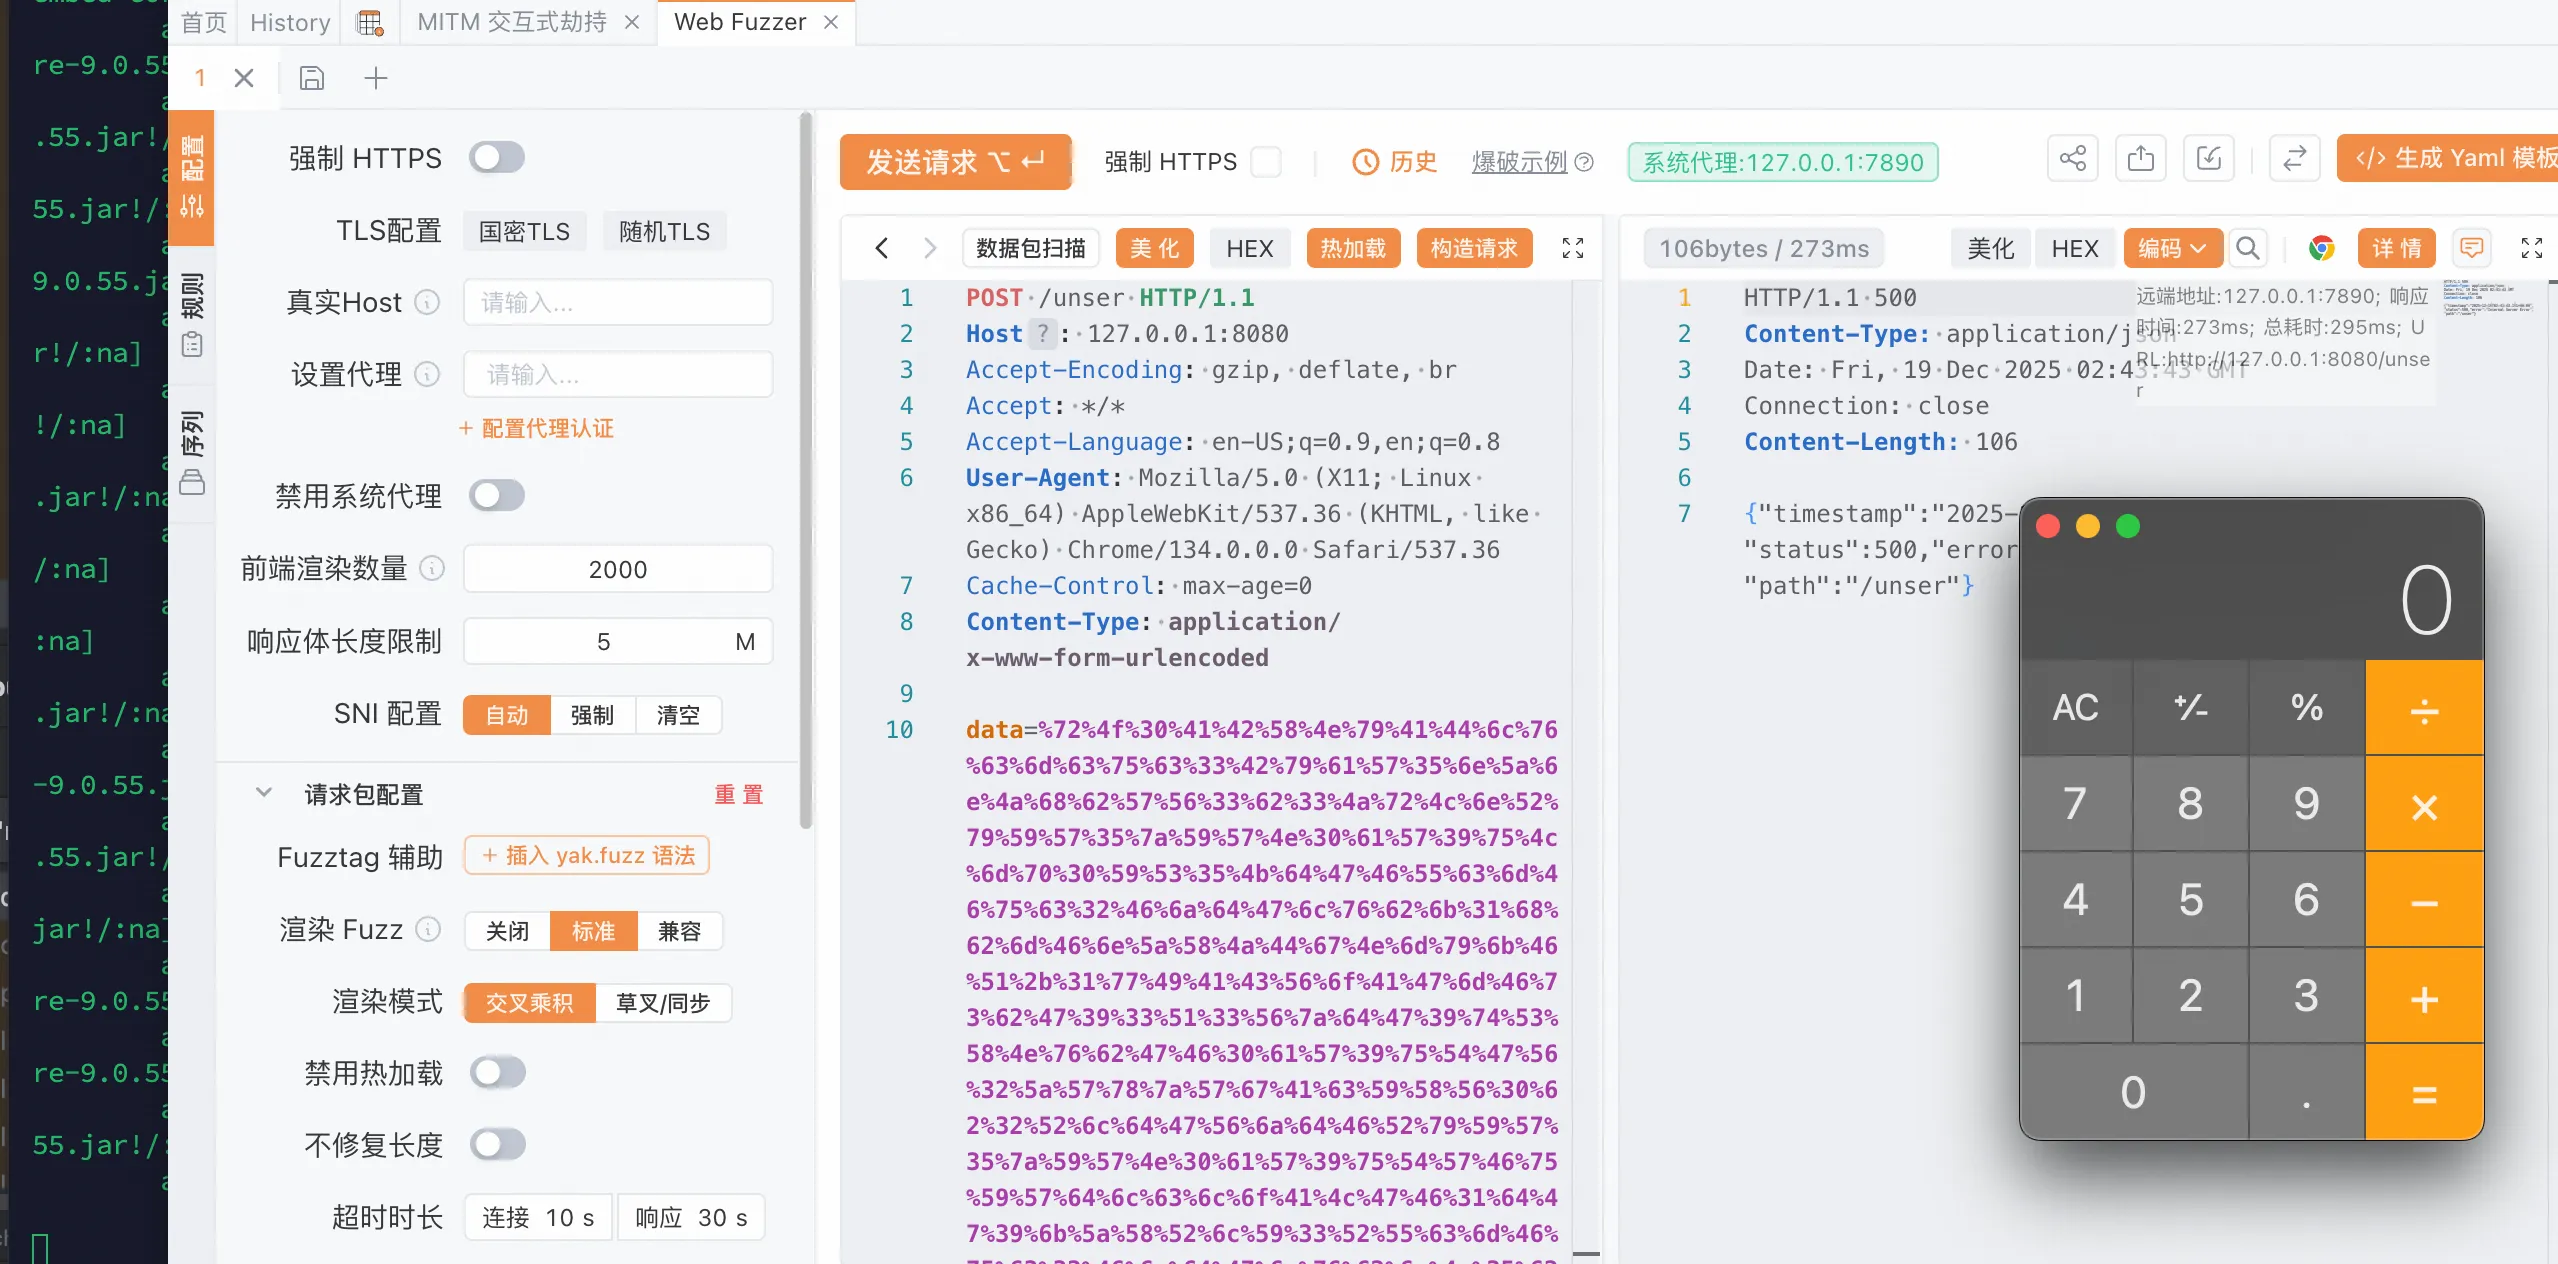Screen dimensions: 2558x1264
Task: Open the 编码 dropdown menu
Action: 2172,248
